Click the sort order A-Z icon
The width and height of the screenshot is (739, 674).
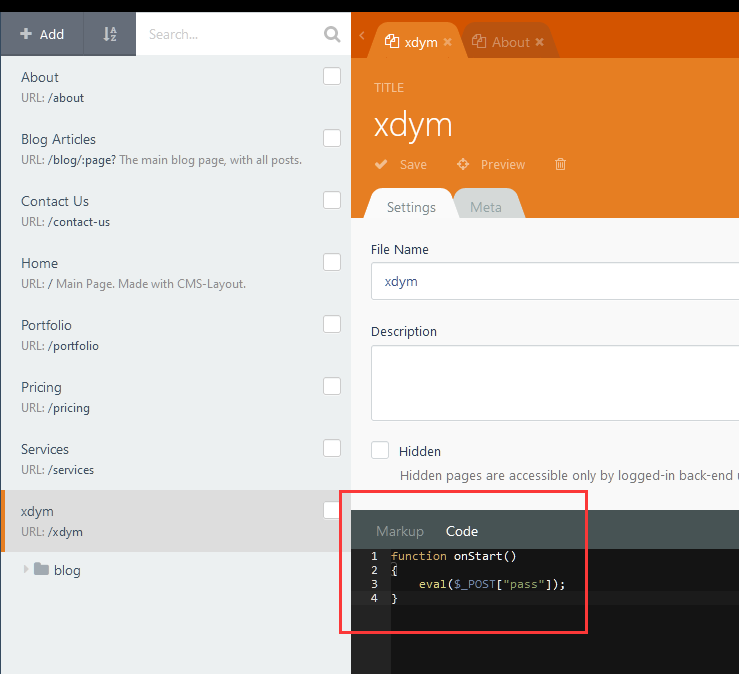click(x=110, y=34)
